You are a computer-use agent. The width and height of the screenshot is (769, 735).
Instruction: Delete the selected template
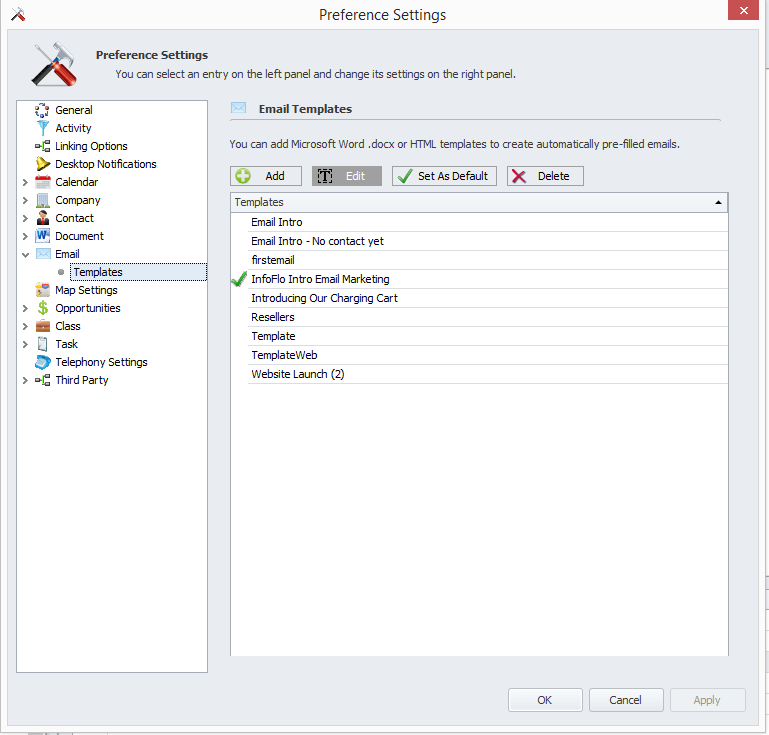[x=544, y=176]
